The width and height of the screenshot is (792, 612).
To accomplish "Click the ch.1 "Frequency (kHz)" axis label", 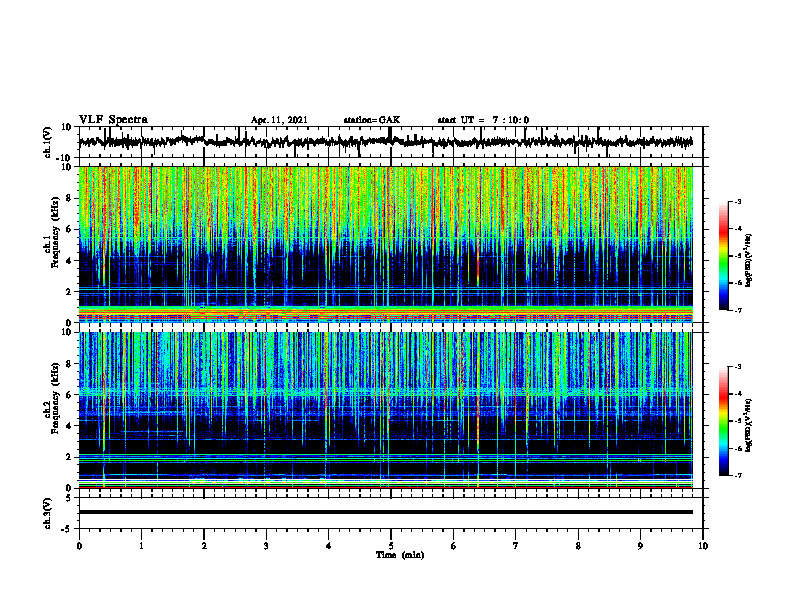I will click(55, 230).
